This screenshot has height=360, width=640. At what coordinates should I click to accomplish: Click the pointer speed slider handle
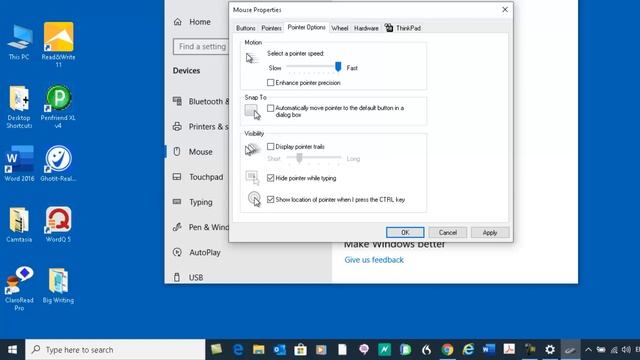[x=338, y=67]
